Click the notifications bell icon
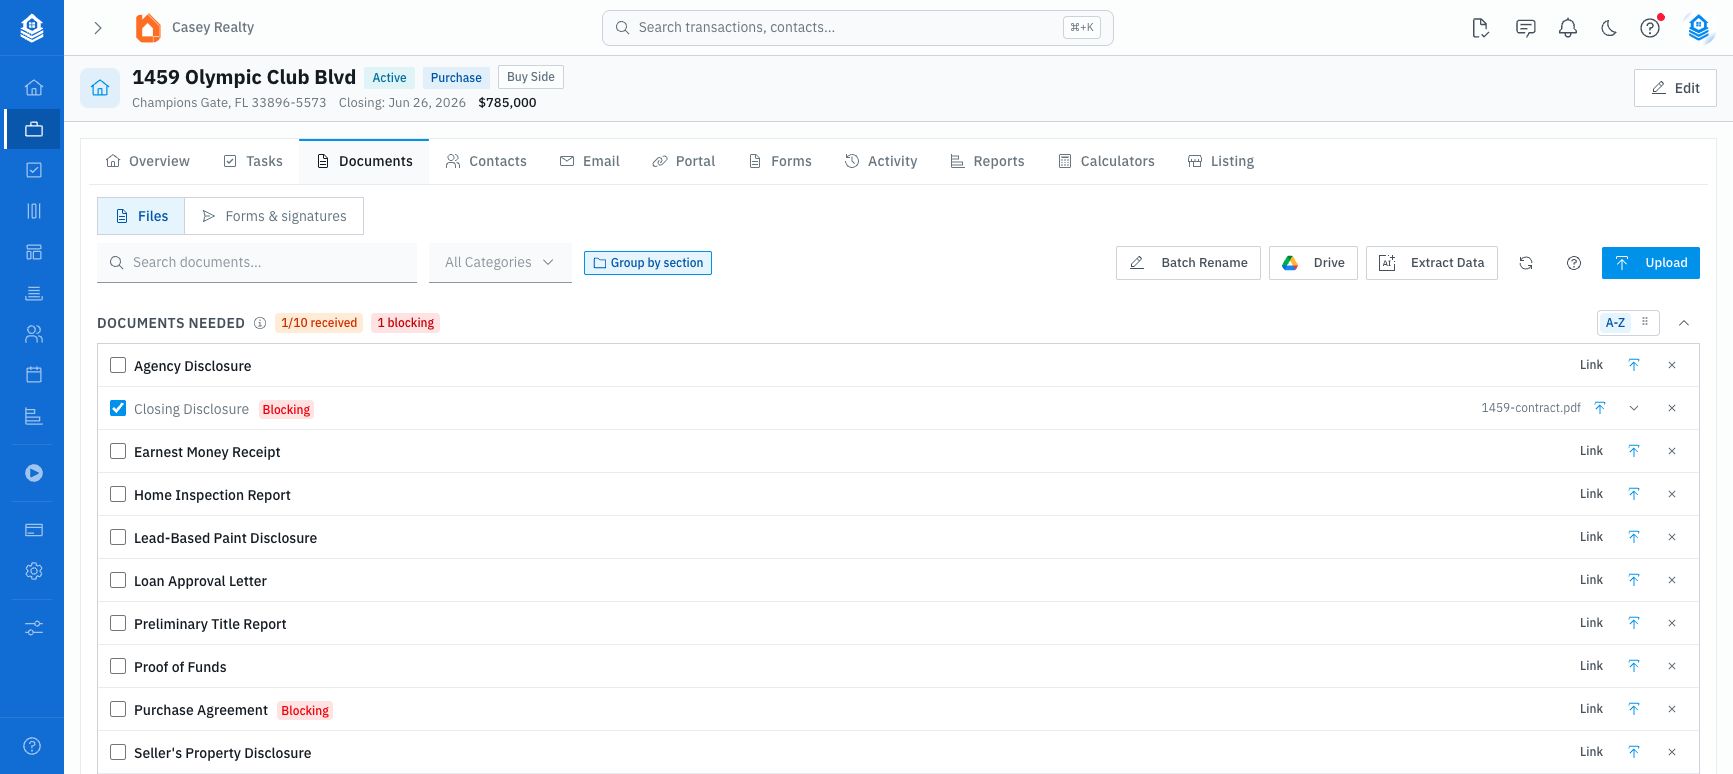The width and height of the screenshot is (1733, 774). [x=1568, y=28]
